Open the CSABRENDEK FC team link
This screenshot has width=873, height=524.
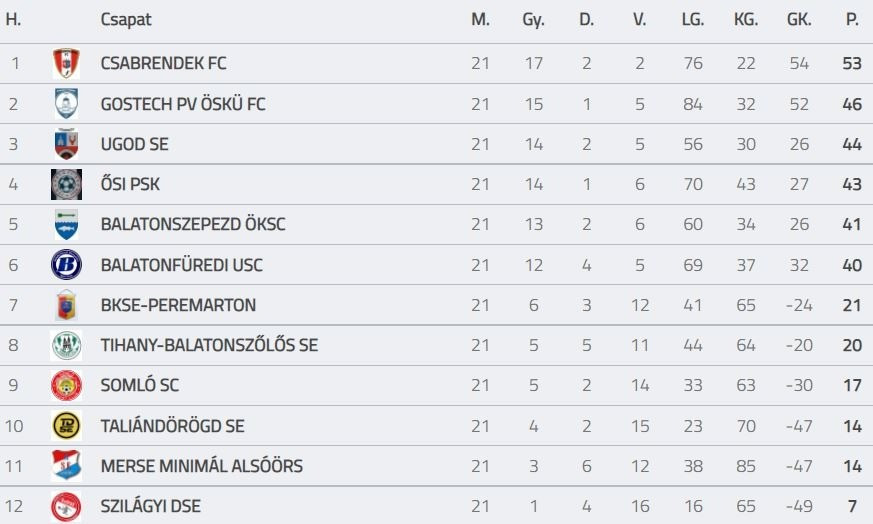click(163, 64)
